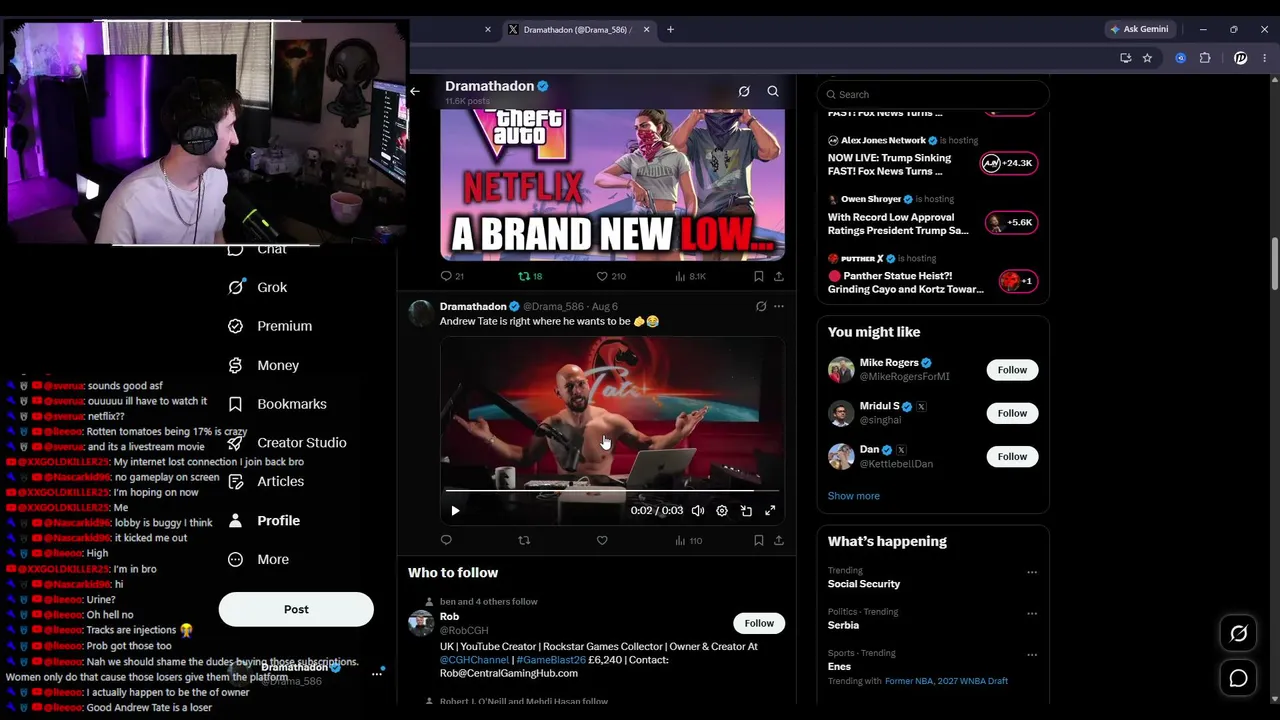Follow Rob @RobCGH
The height and width of the screenshot is (720, 1280).
coord(759,623)
